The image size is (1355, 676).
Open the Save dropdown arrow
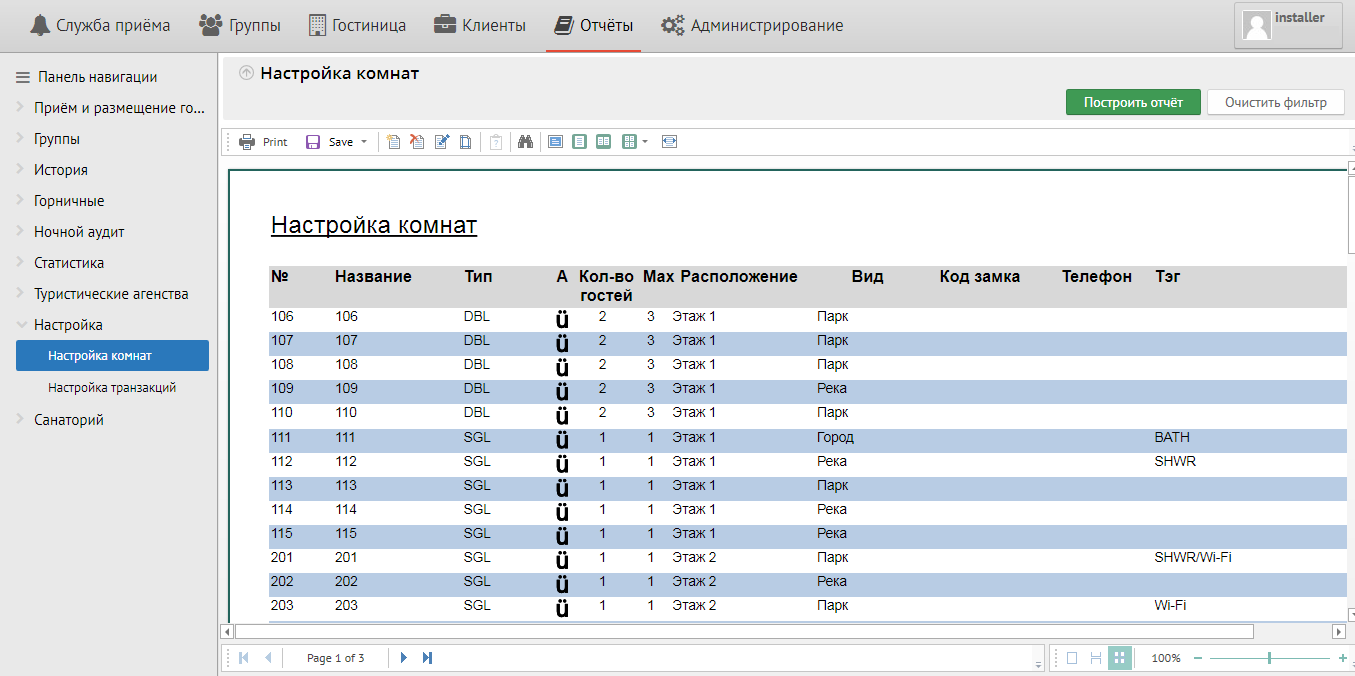point(364,142)
